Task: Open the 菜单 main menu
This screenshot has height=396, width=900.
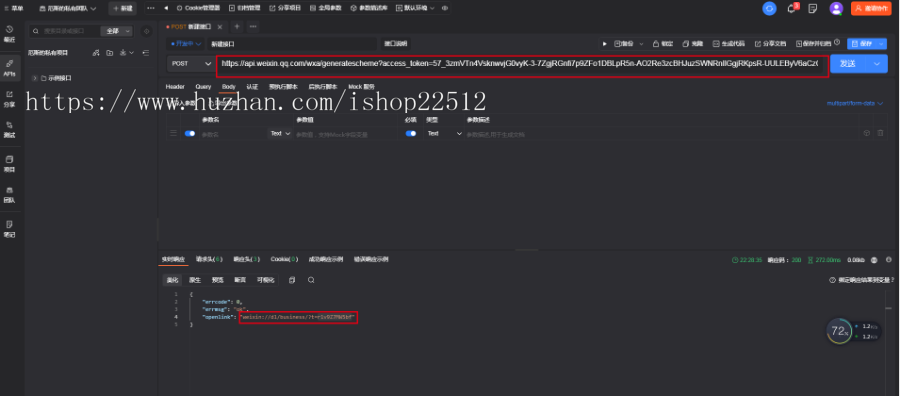Action: click(14, 9)
